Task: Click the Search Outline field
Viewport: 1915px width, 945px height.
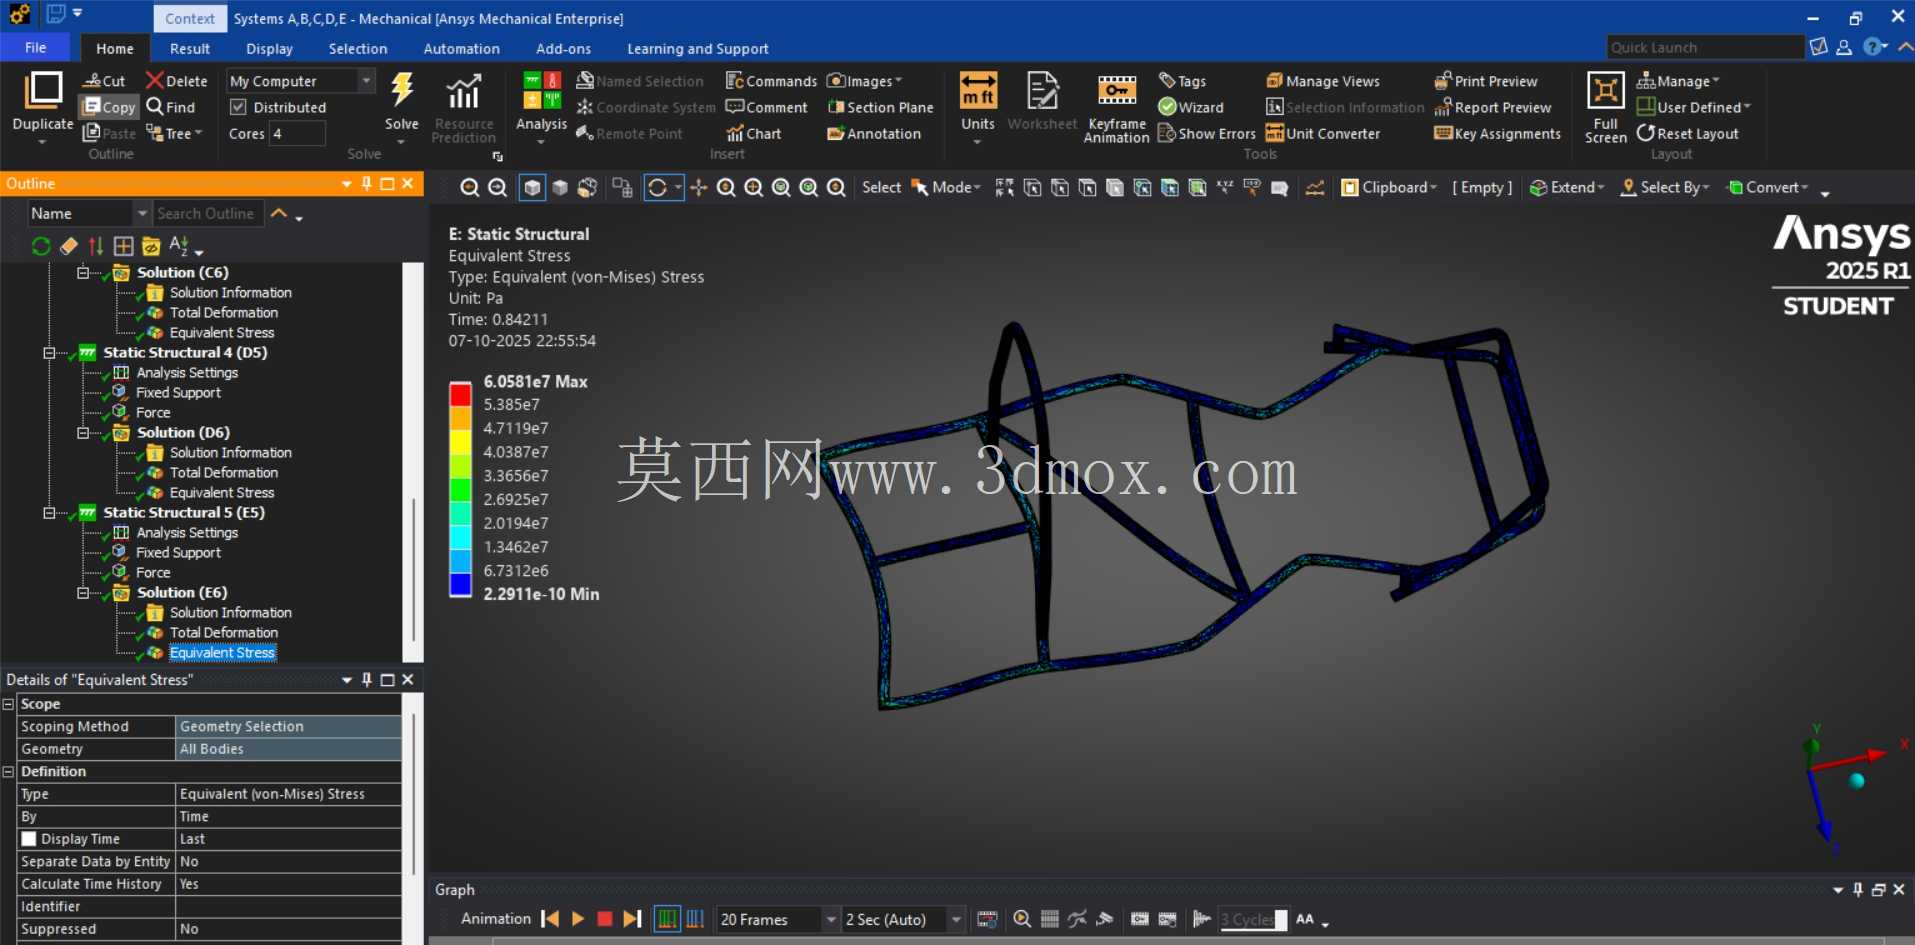Action: [x=208, y=213]
